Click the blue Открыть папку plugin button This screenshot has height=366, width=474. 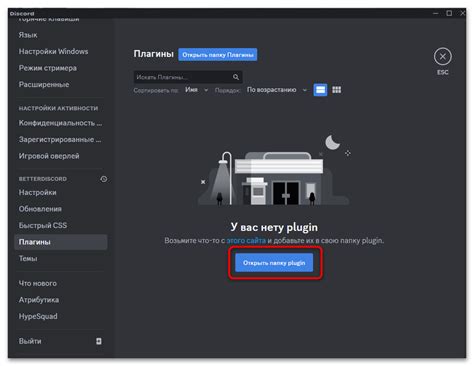(274, 263)
